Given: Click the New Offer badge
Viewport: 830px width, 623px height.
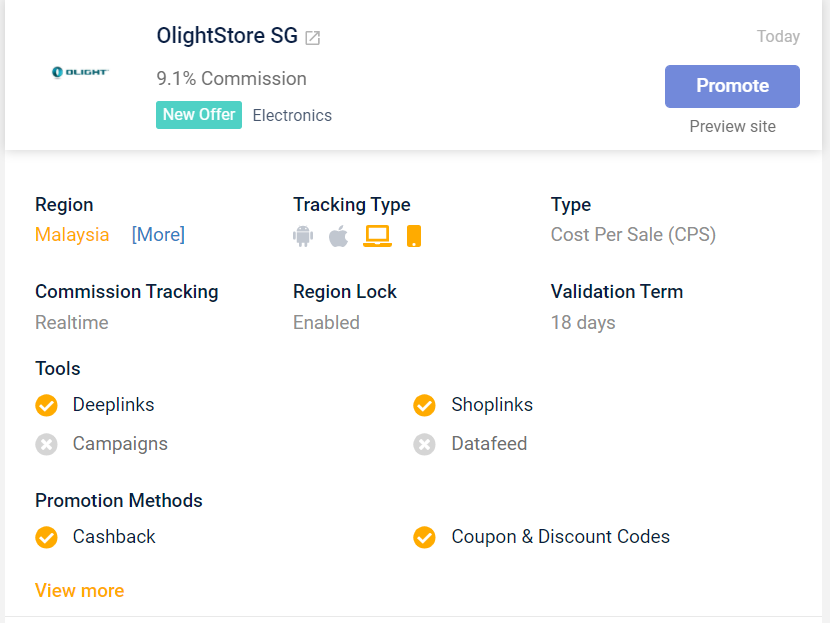Looking at the screenshot, I should [199, 115].
